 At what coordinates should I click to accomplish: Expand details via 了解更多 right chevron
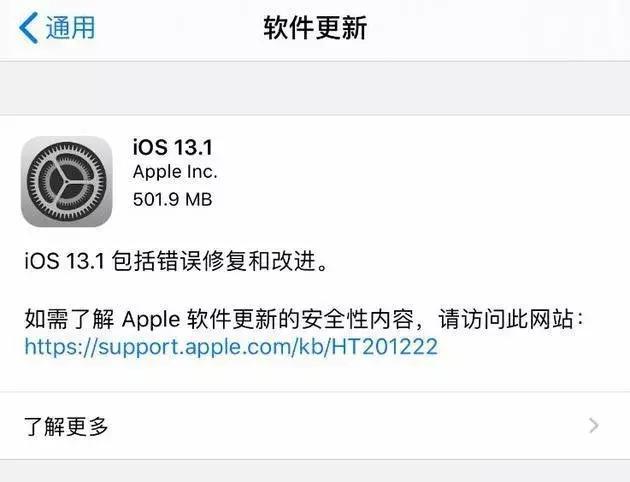click(594, 425)
